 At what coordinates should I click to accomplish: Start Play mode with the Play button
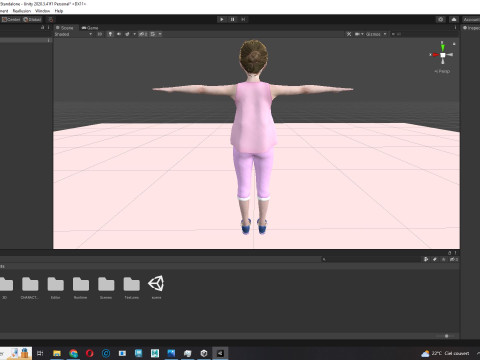[x=222, y=19]
